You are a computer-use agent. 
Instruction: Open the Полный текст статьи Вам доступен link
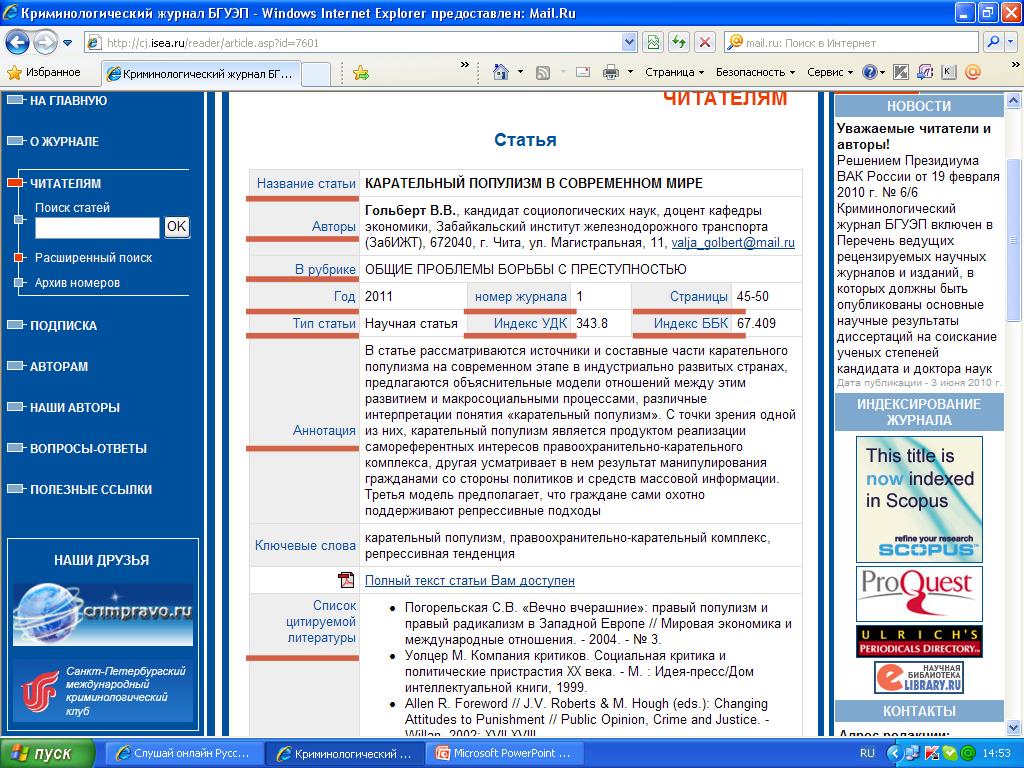click(470, 581)
